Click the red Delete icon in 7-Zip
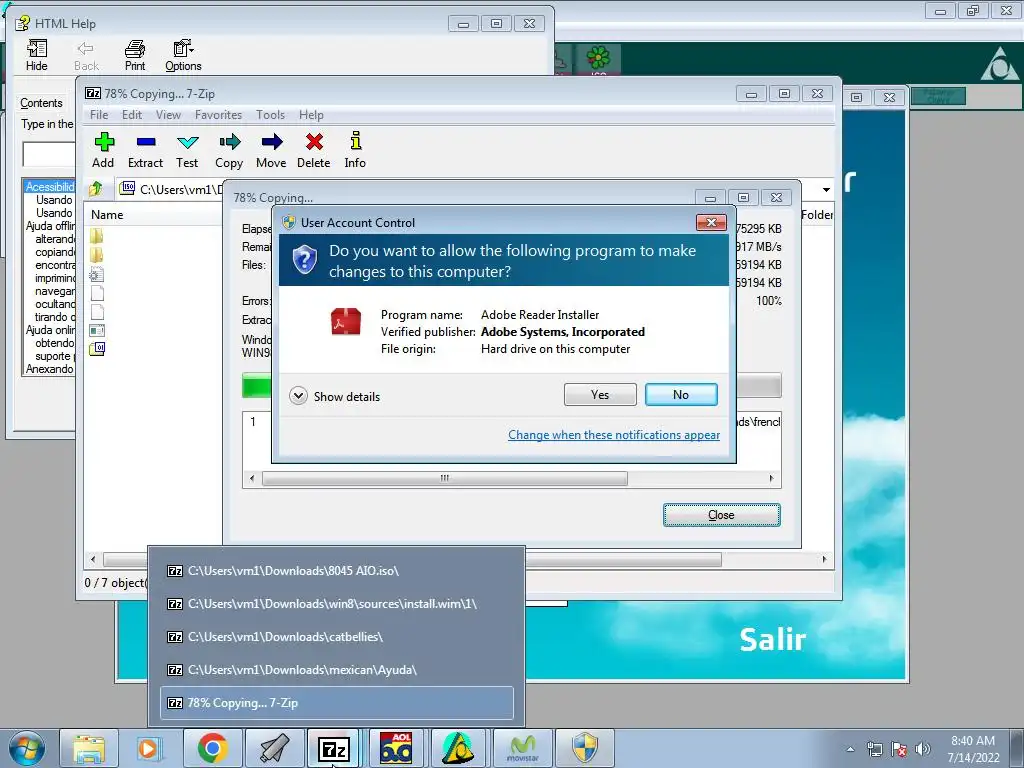The width and height of the screenshot is (1024, 768). coord(313,150)
